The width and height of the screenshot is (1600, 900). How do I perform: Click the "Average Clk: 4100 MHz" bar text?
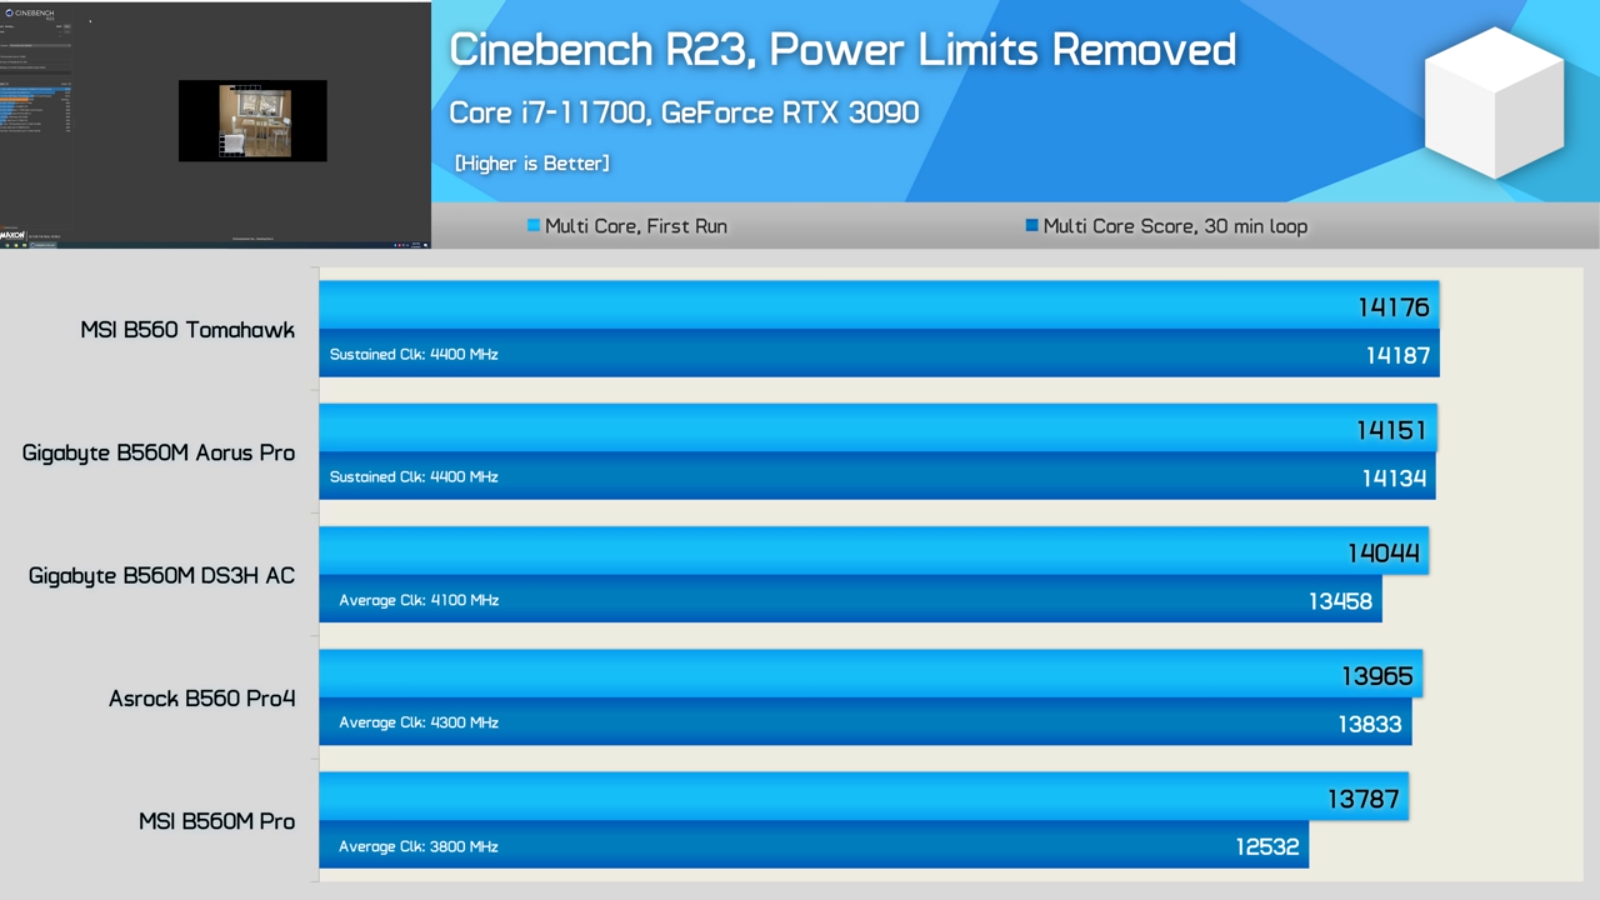[x=418, y=600]
